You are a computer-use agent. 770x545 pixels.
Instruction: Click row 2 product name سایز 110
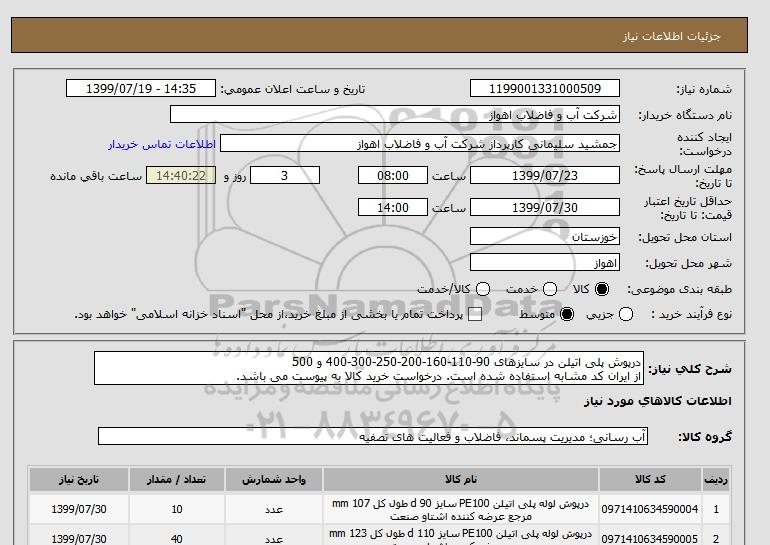point(461,537)
